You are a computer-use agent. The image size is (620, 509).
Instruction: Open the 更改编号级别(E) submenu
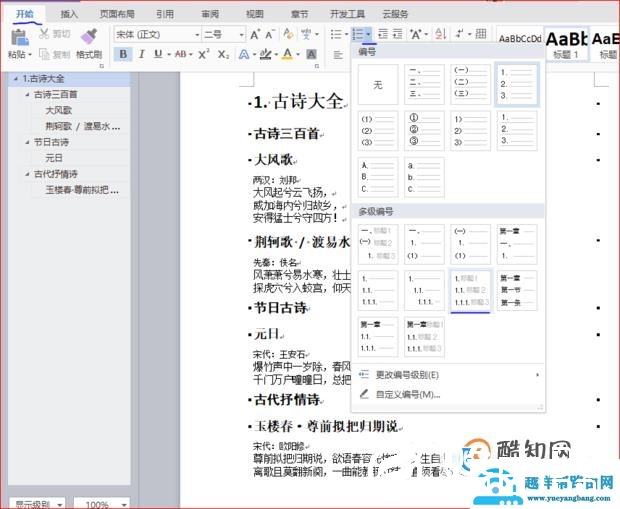(x=448, y=375)
